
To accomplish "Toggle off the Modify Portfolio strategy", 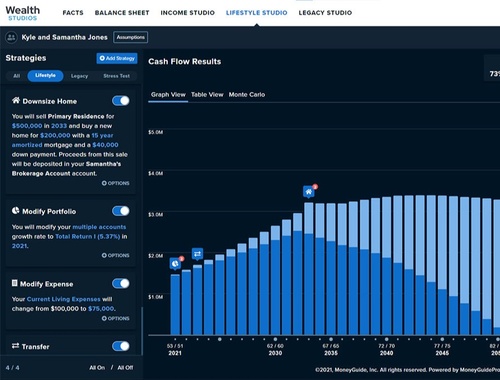I will 121,211.
